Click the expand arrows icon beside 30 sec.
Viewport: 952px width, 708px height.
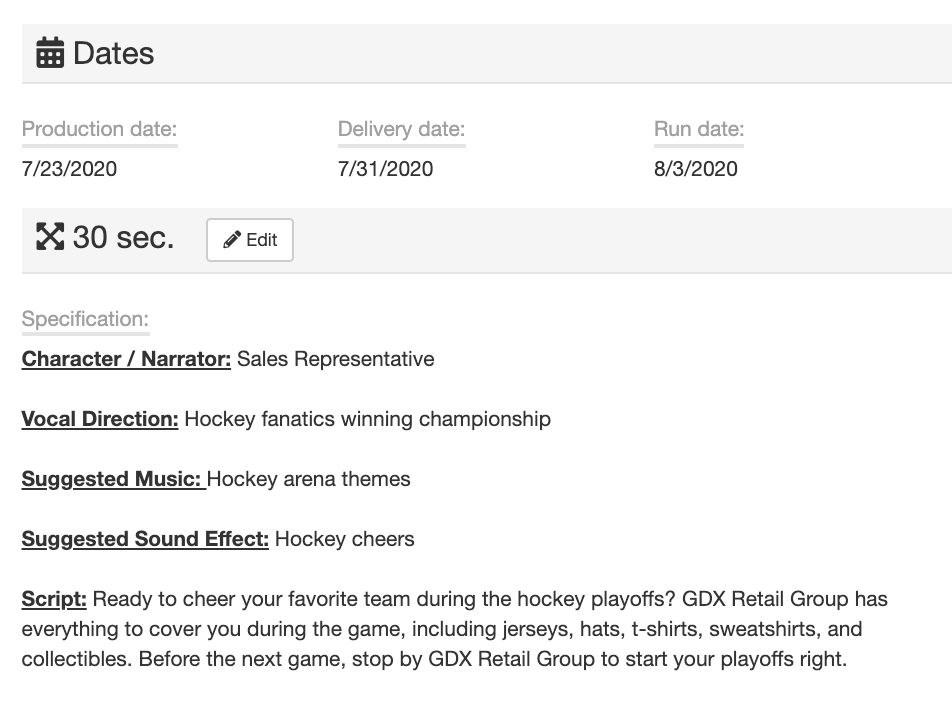(x=50, y=237)
